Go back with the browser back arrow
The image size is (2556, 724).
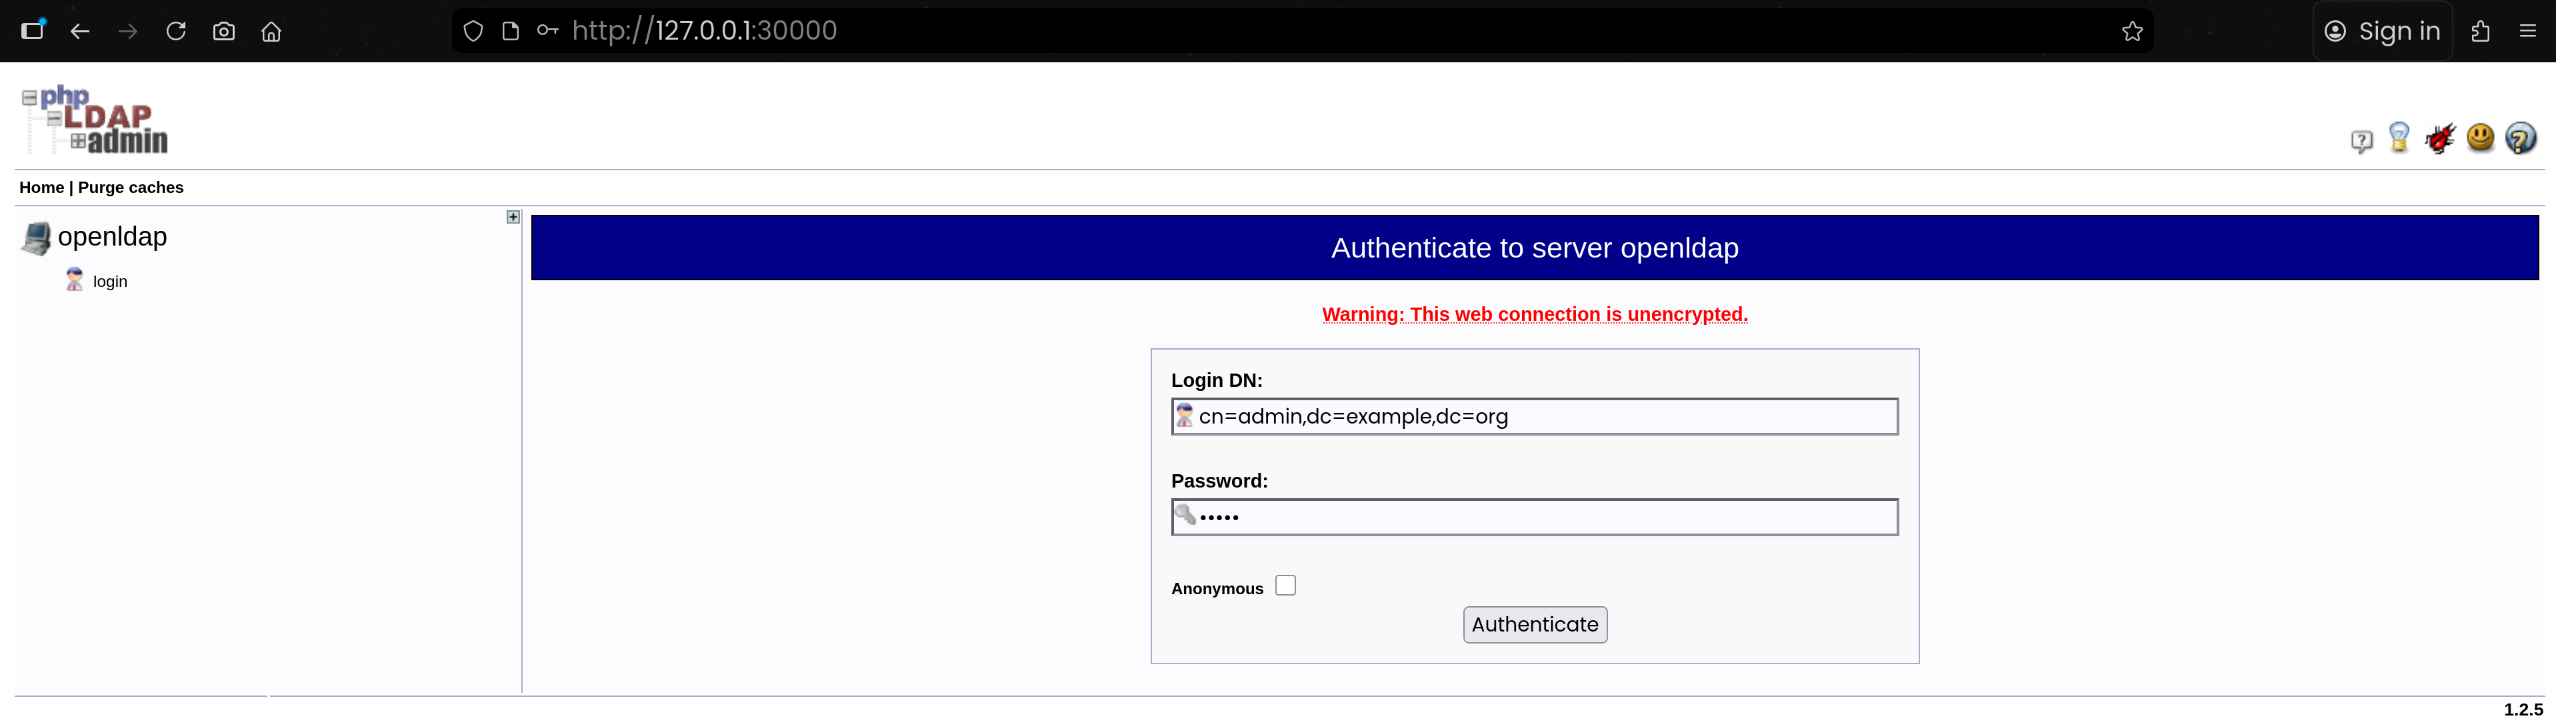80,31
